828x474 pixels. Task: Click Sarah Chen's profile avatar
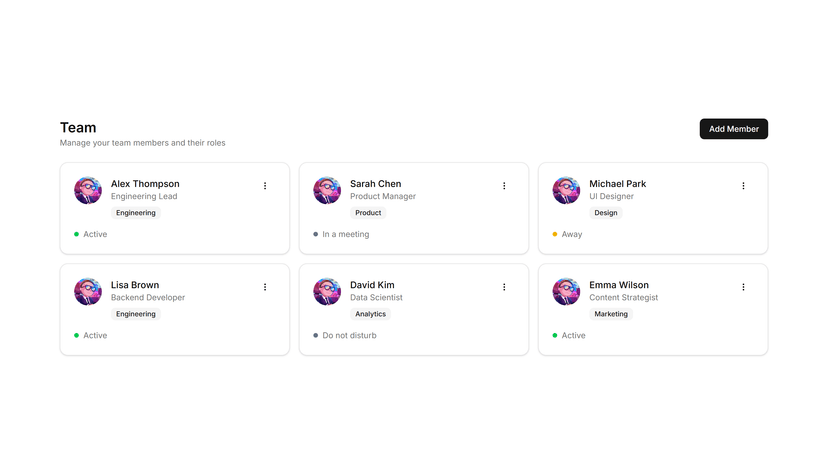(x=327, y=190)
